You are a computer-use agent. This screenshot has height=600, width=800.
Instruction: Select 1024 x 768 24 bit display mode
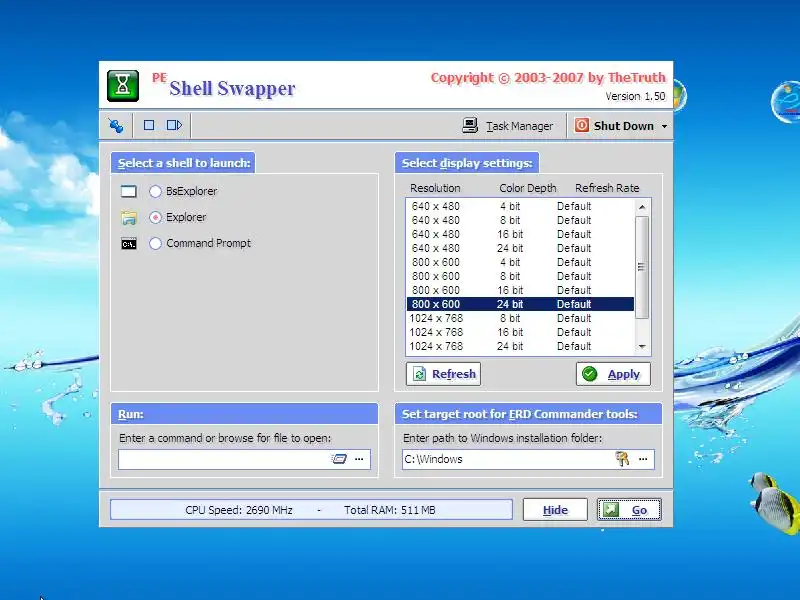pyautogui.click(x=520, y=346)
